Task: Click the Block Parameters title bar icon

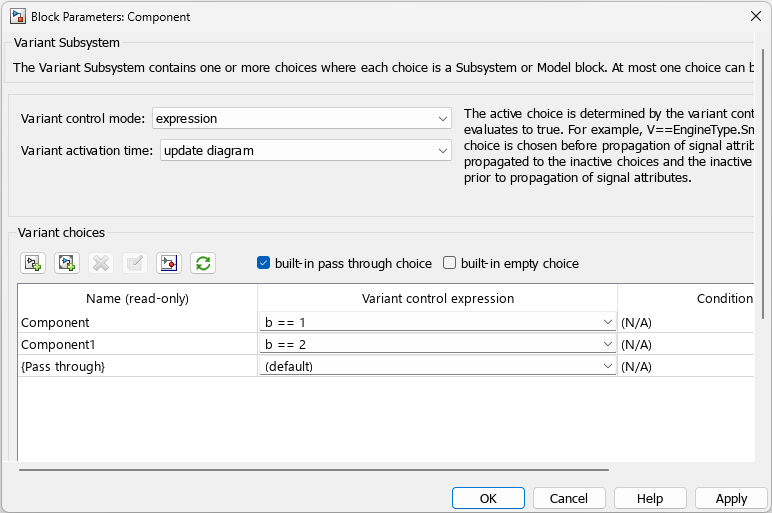Action: 18,16
